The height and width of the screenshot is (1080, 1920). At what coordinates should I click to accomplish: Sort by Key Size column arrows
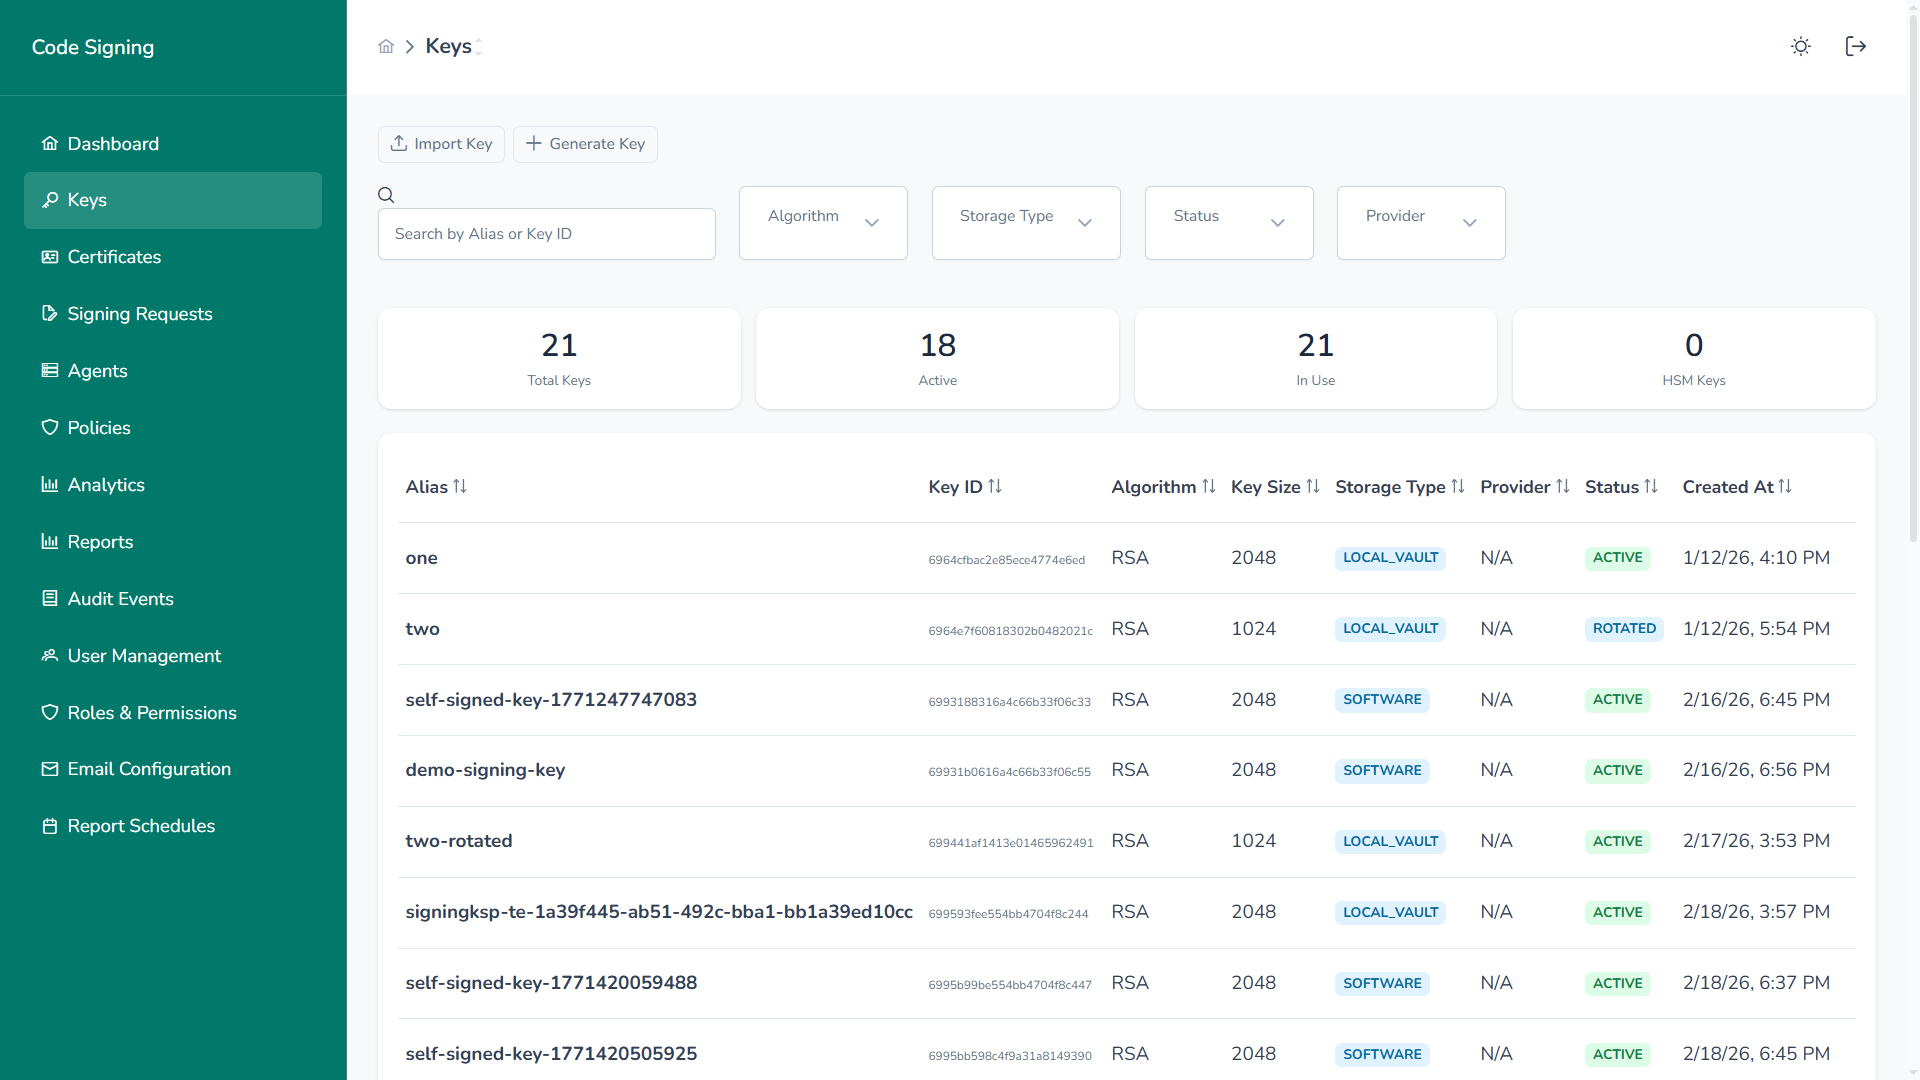pyautogui.click(x=1313, y=487)
